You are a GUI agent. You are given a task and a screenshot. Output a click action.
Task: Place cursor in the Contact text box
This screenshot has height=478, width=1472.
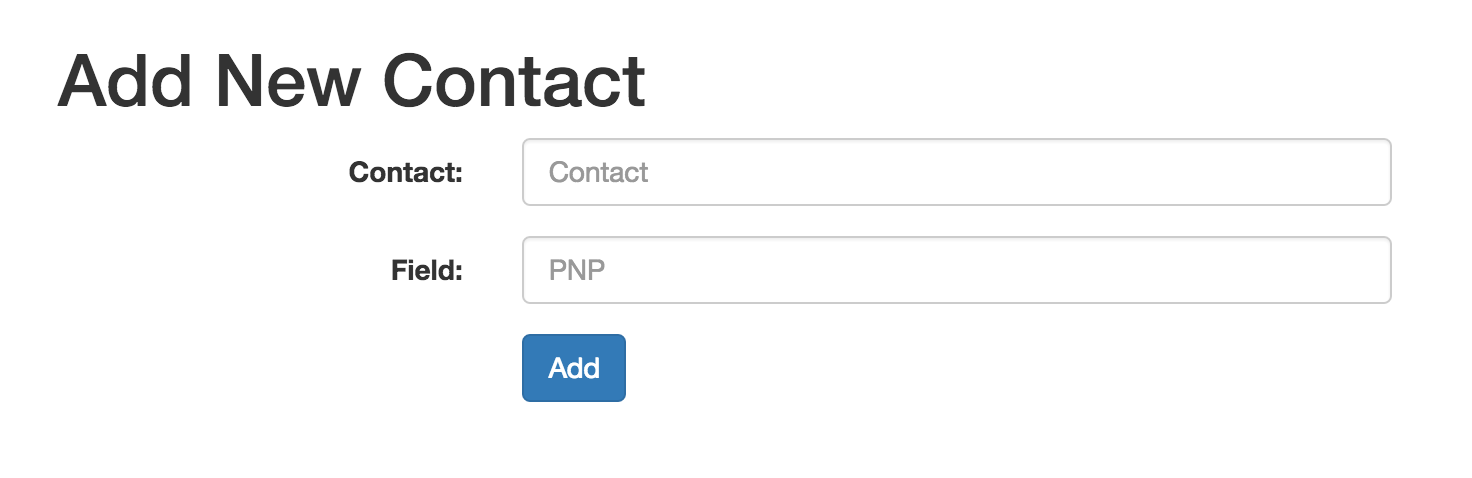[957, 172]
